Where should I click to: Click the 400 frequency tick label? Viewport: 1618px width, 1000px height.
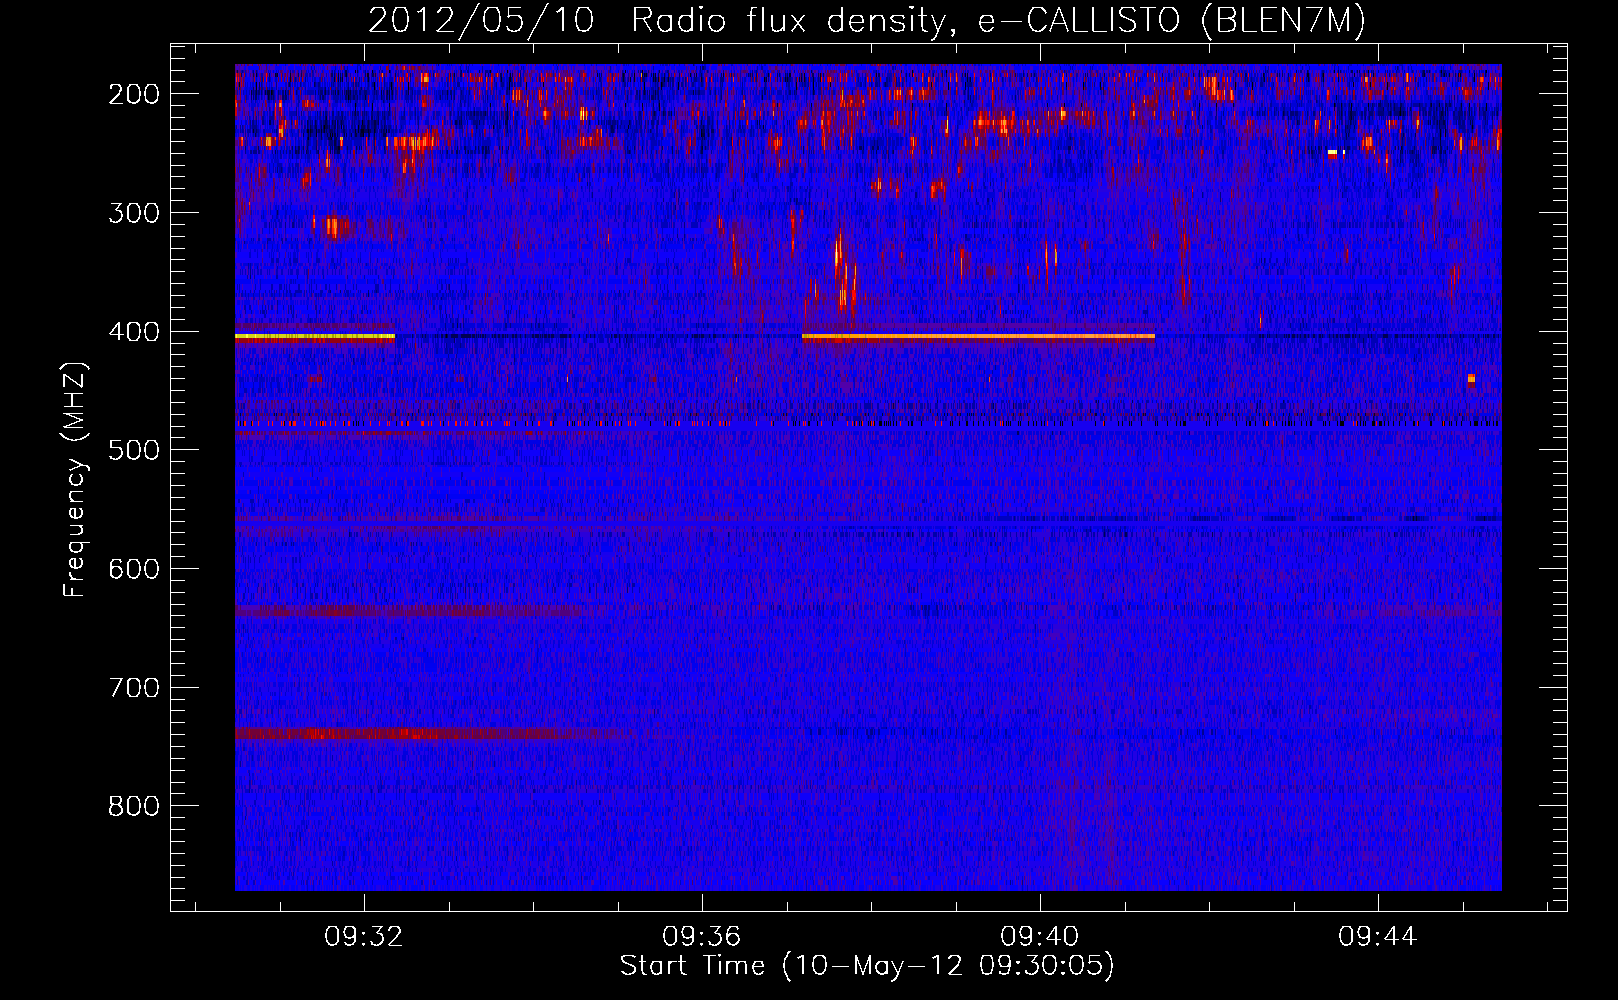(x=134, y=332)
